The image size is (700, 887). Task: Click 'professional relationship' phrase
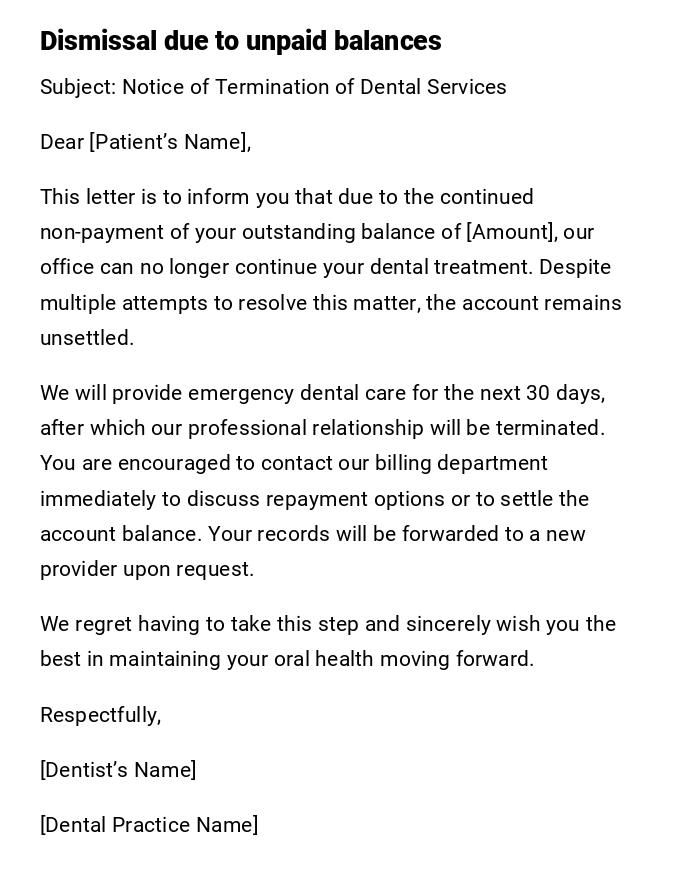(306, 428)
